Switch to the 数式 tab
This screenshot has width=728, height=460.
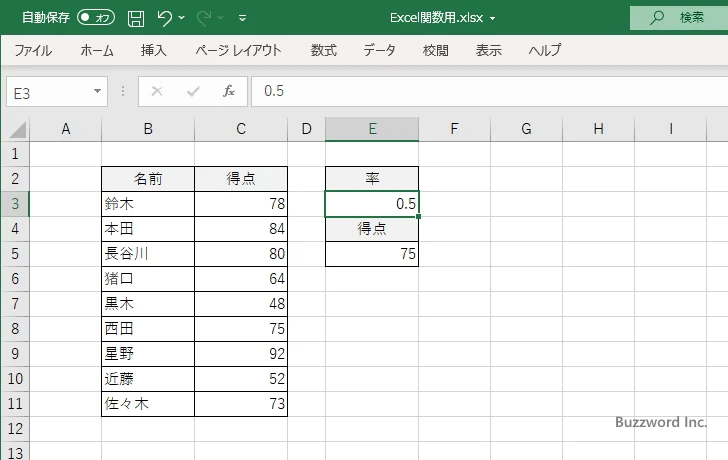tap(324, 50)
